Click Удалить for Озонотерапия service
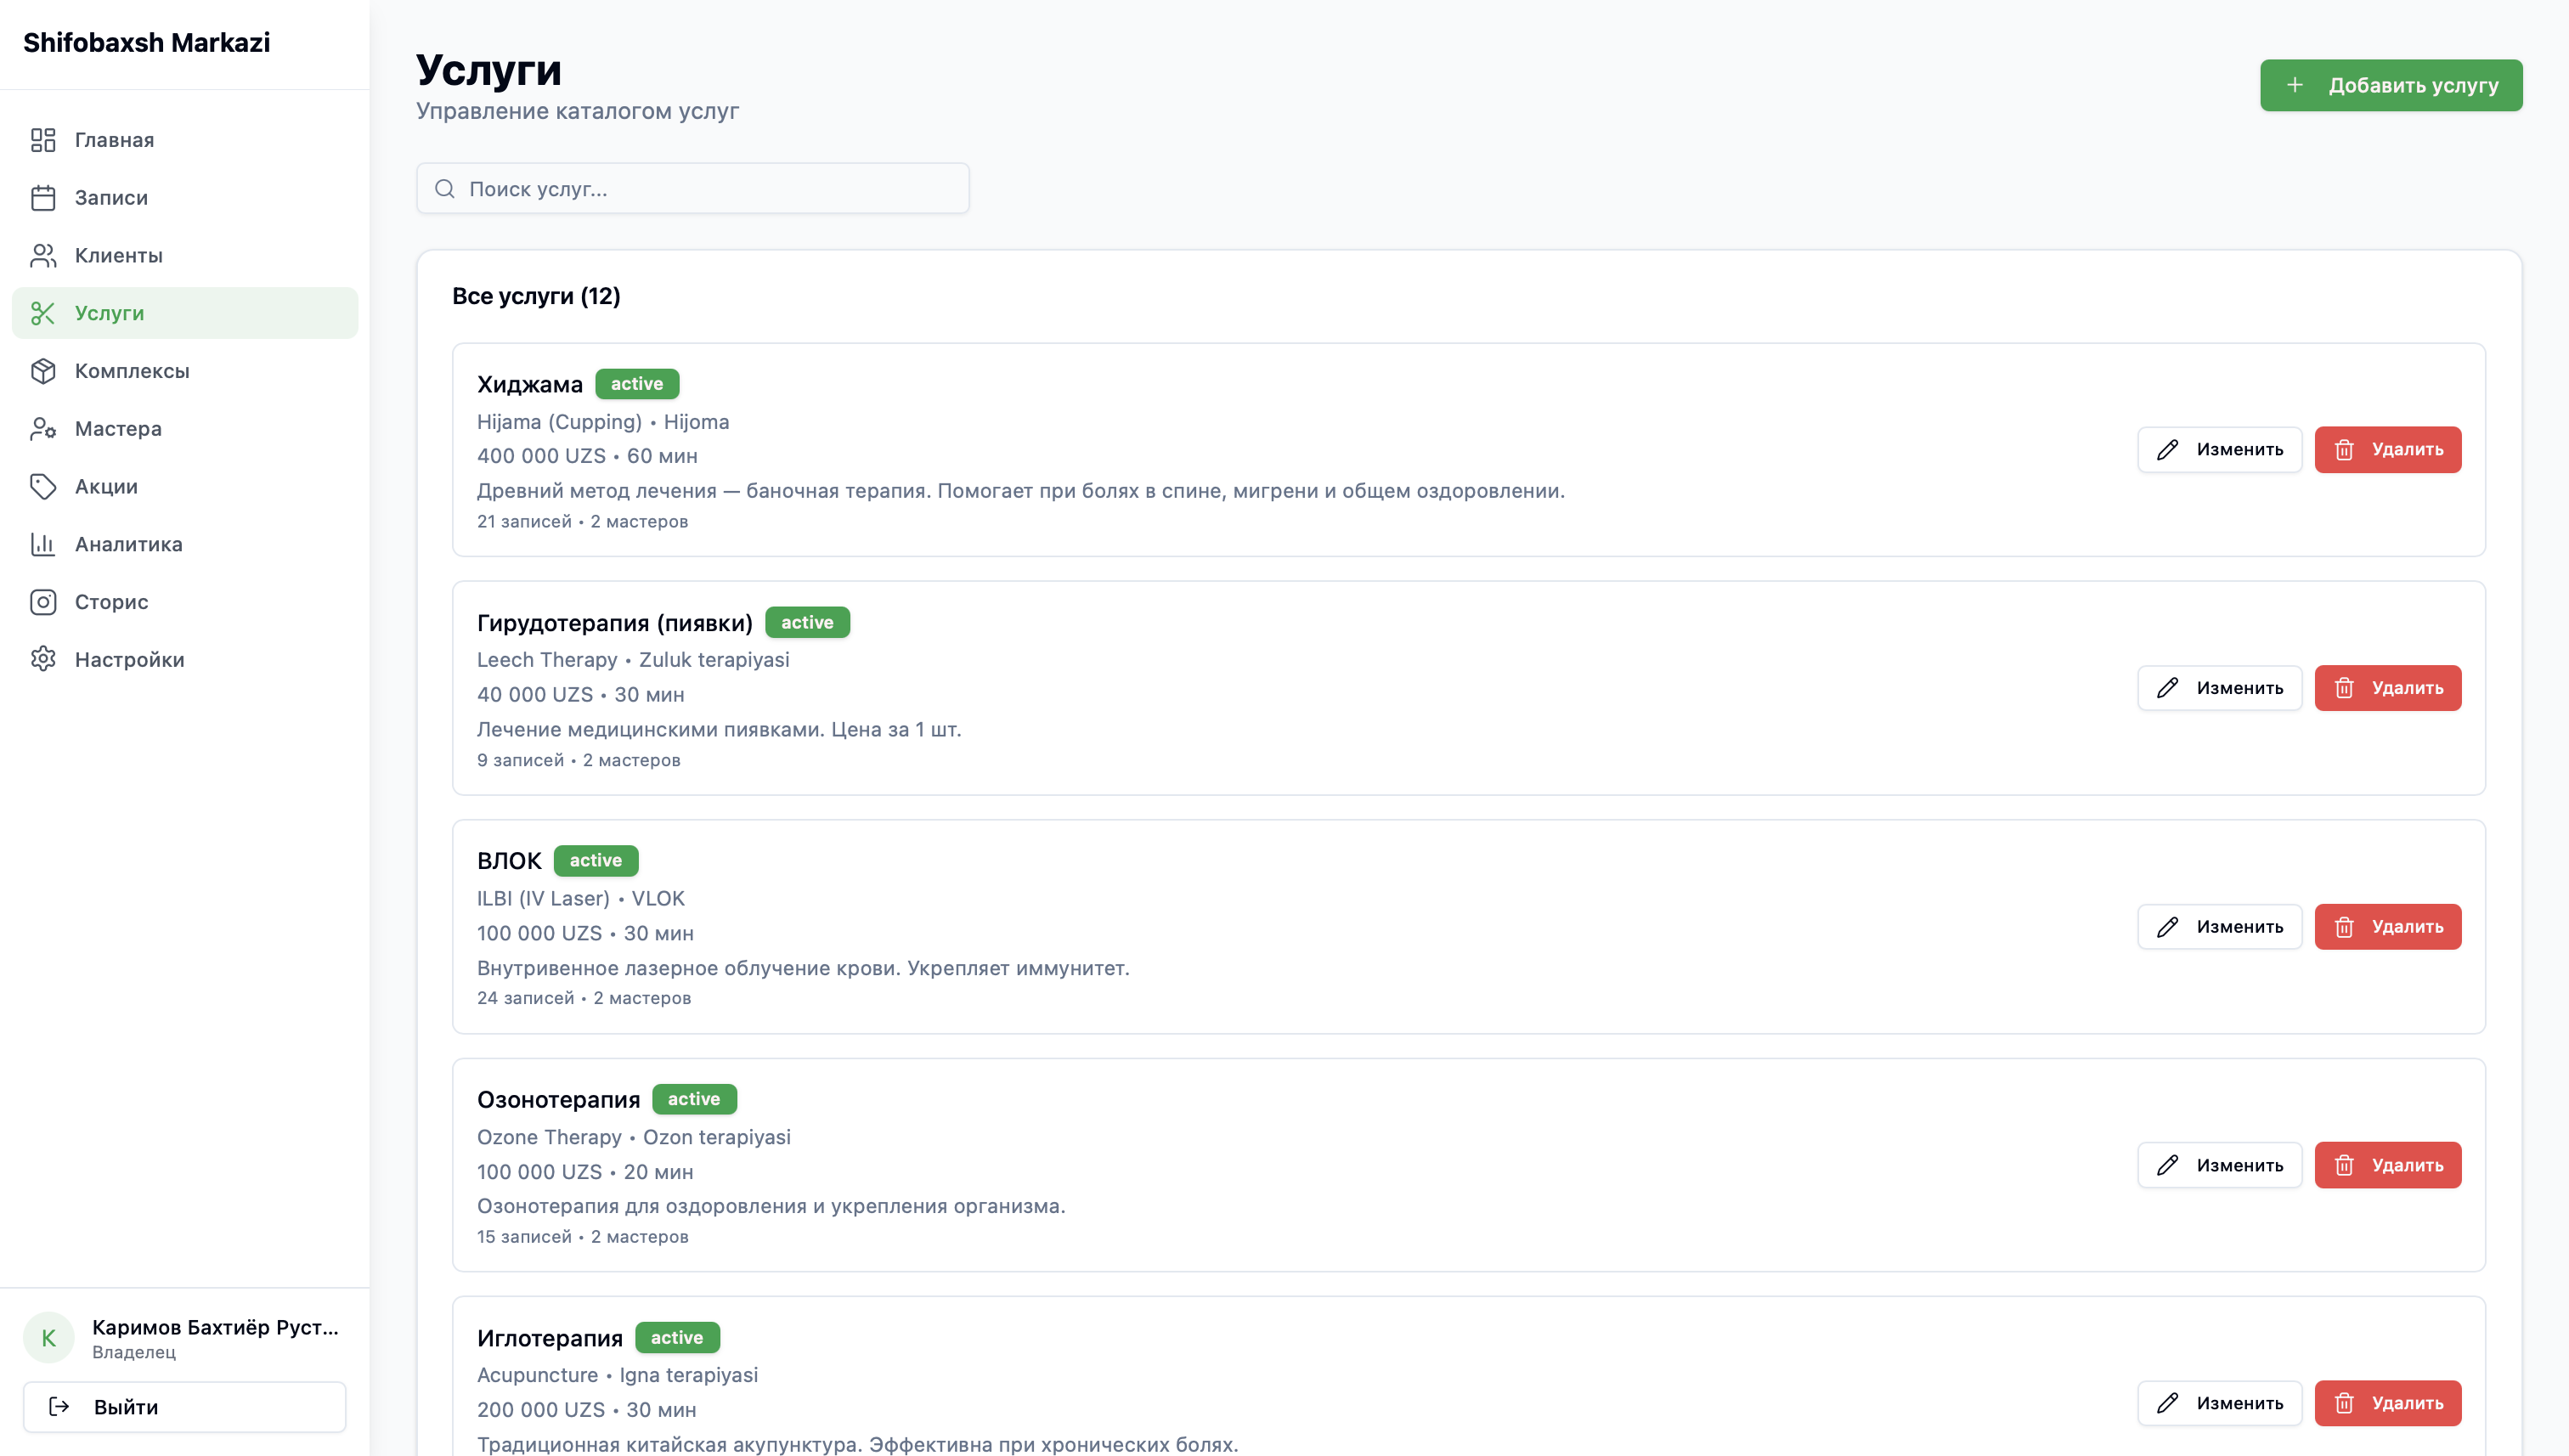 pyautogui.click(x=2388, y=1164)
